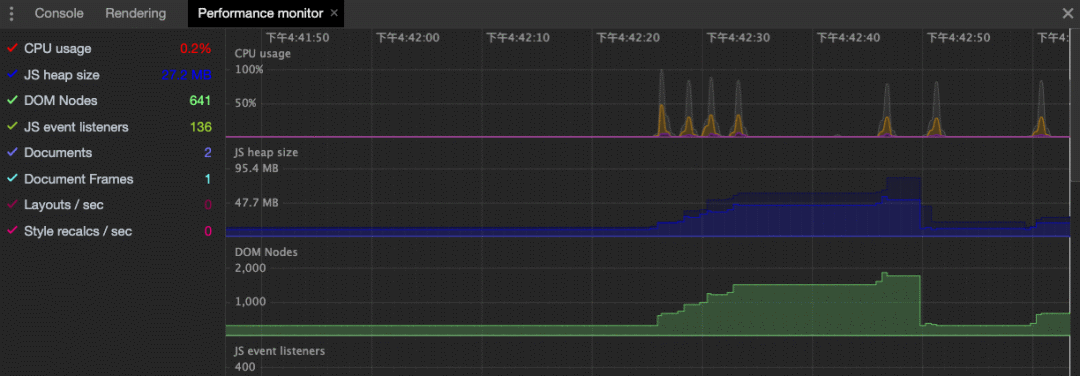Toggle the CPU usage red checkmark
This screenshot has width=1080, height=376.
click(x=12, y=48)
